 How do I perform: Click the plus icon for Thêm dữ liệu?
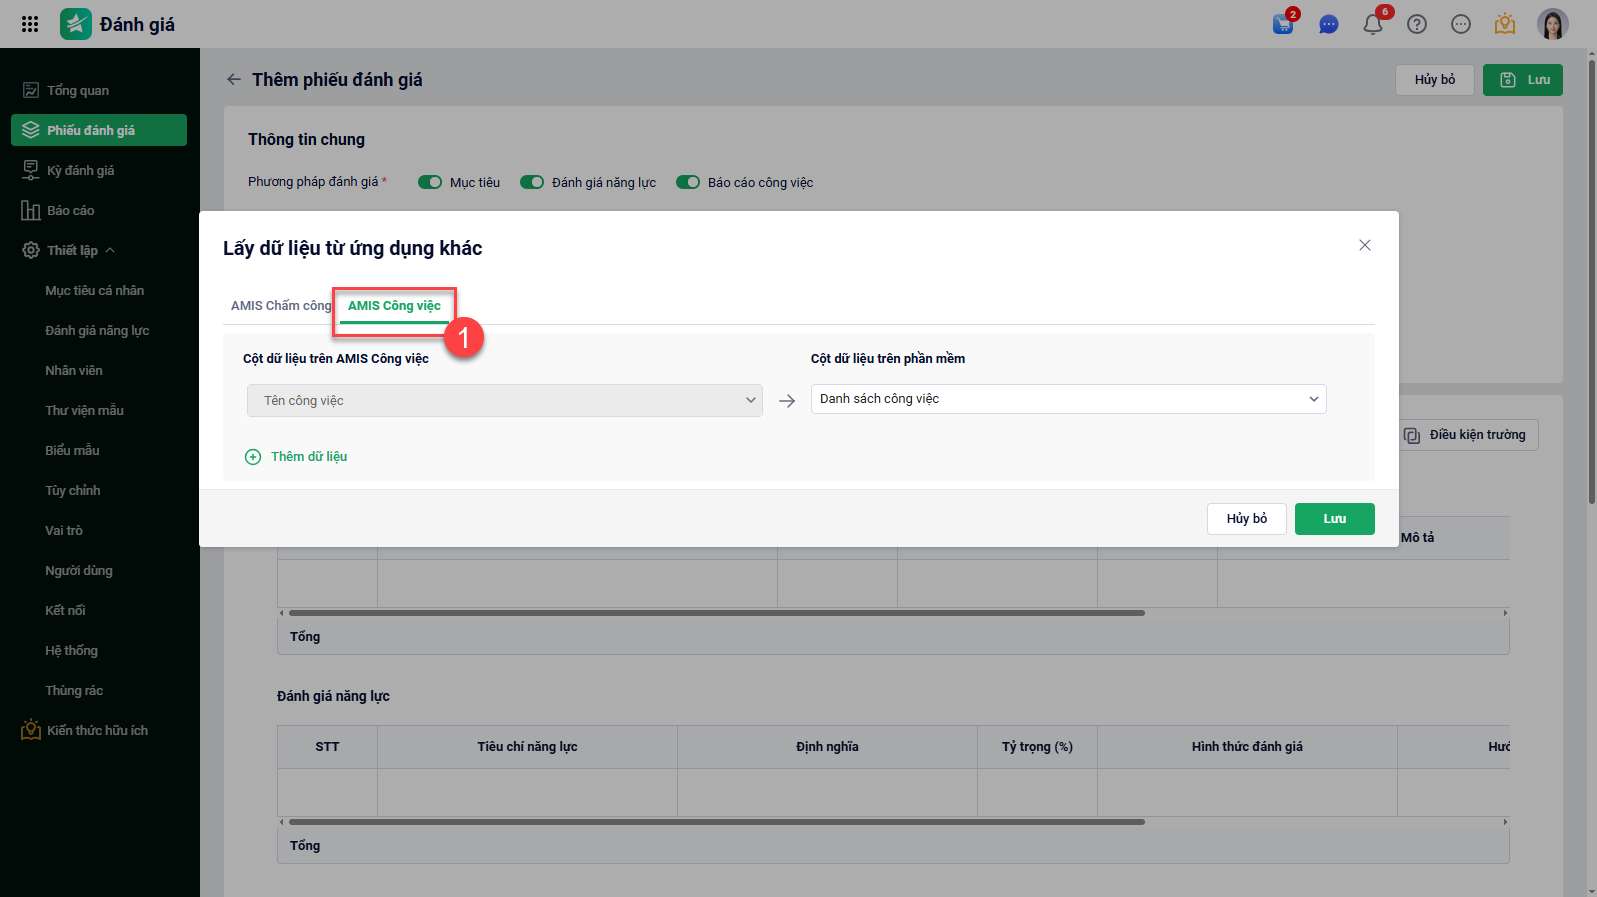pos(253,457)
